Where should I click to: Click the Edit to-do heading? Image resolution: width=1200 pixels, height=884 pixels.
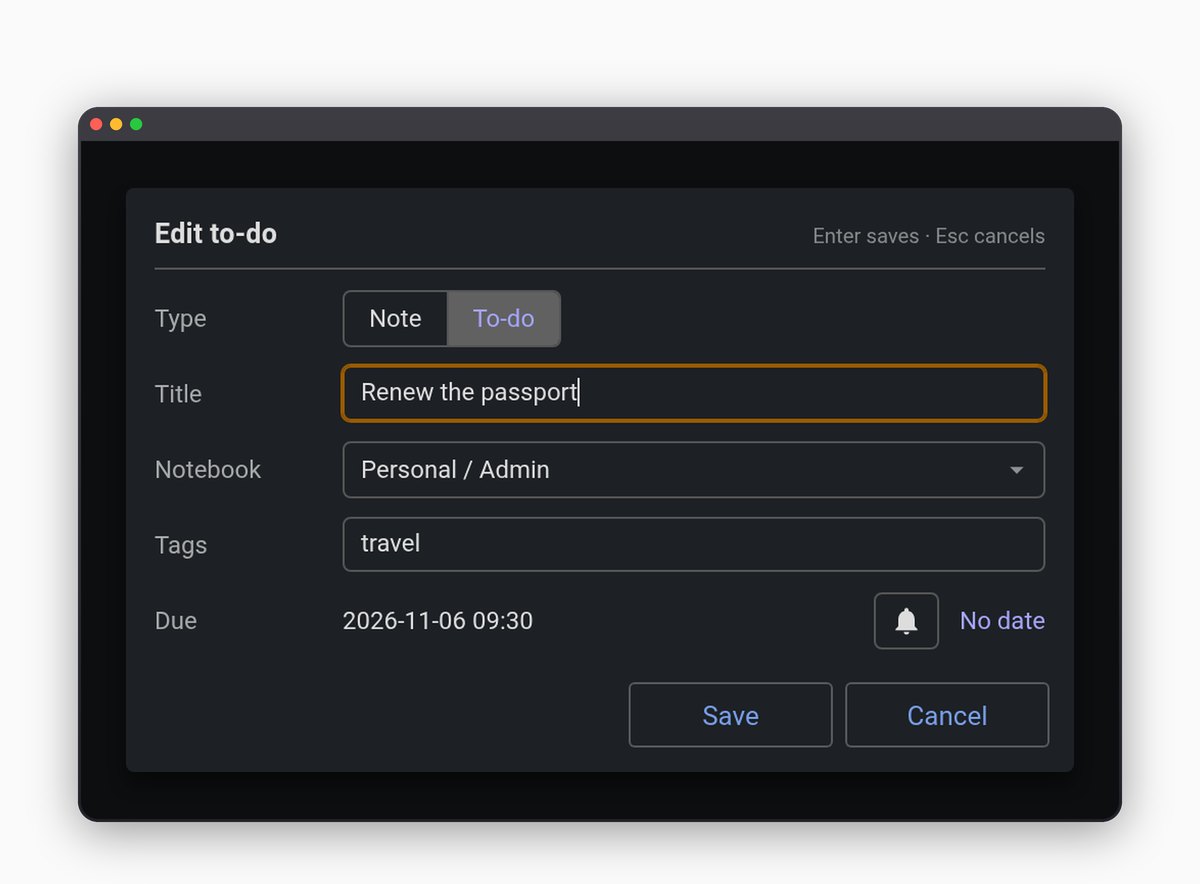(x=216, y=234)
